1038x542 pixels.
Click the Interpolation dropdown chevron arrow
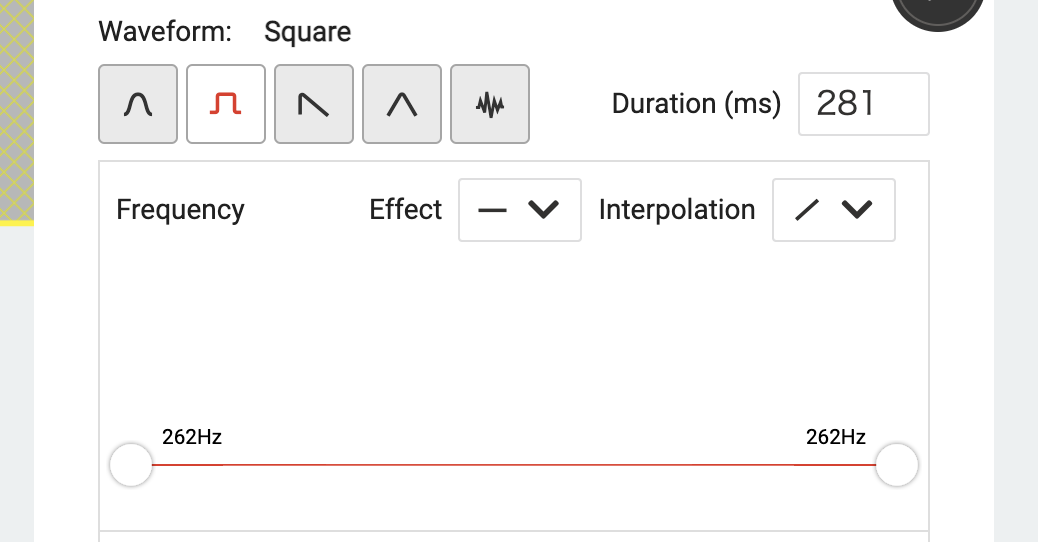[x=858, y=210]
